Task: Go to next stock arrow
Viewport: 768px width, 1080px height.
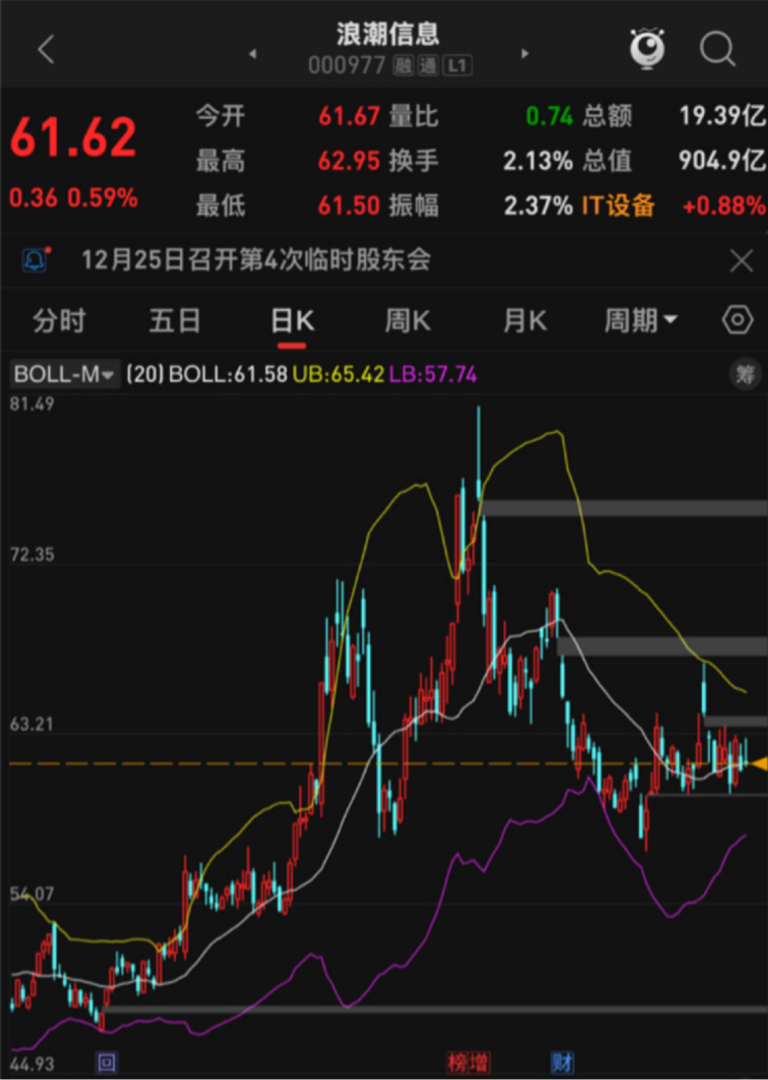Action: click(x=525, y=53)
